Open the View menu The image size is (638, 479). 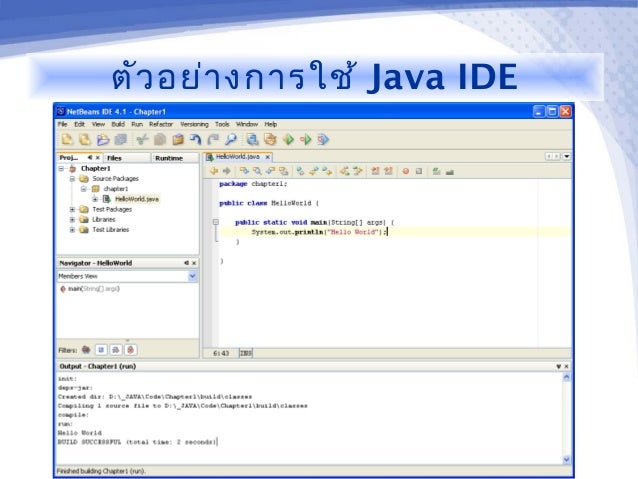pos(98,124)
